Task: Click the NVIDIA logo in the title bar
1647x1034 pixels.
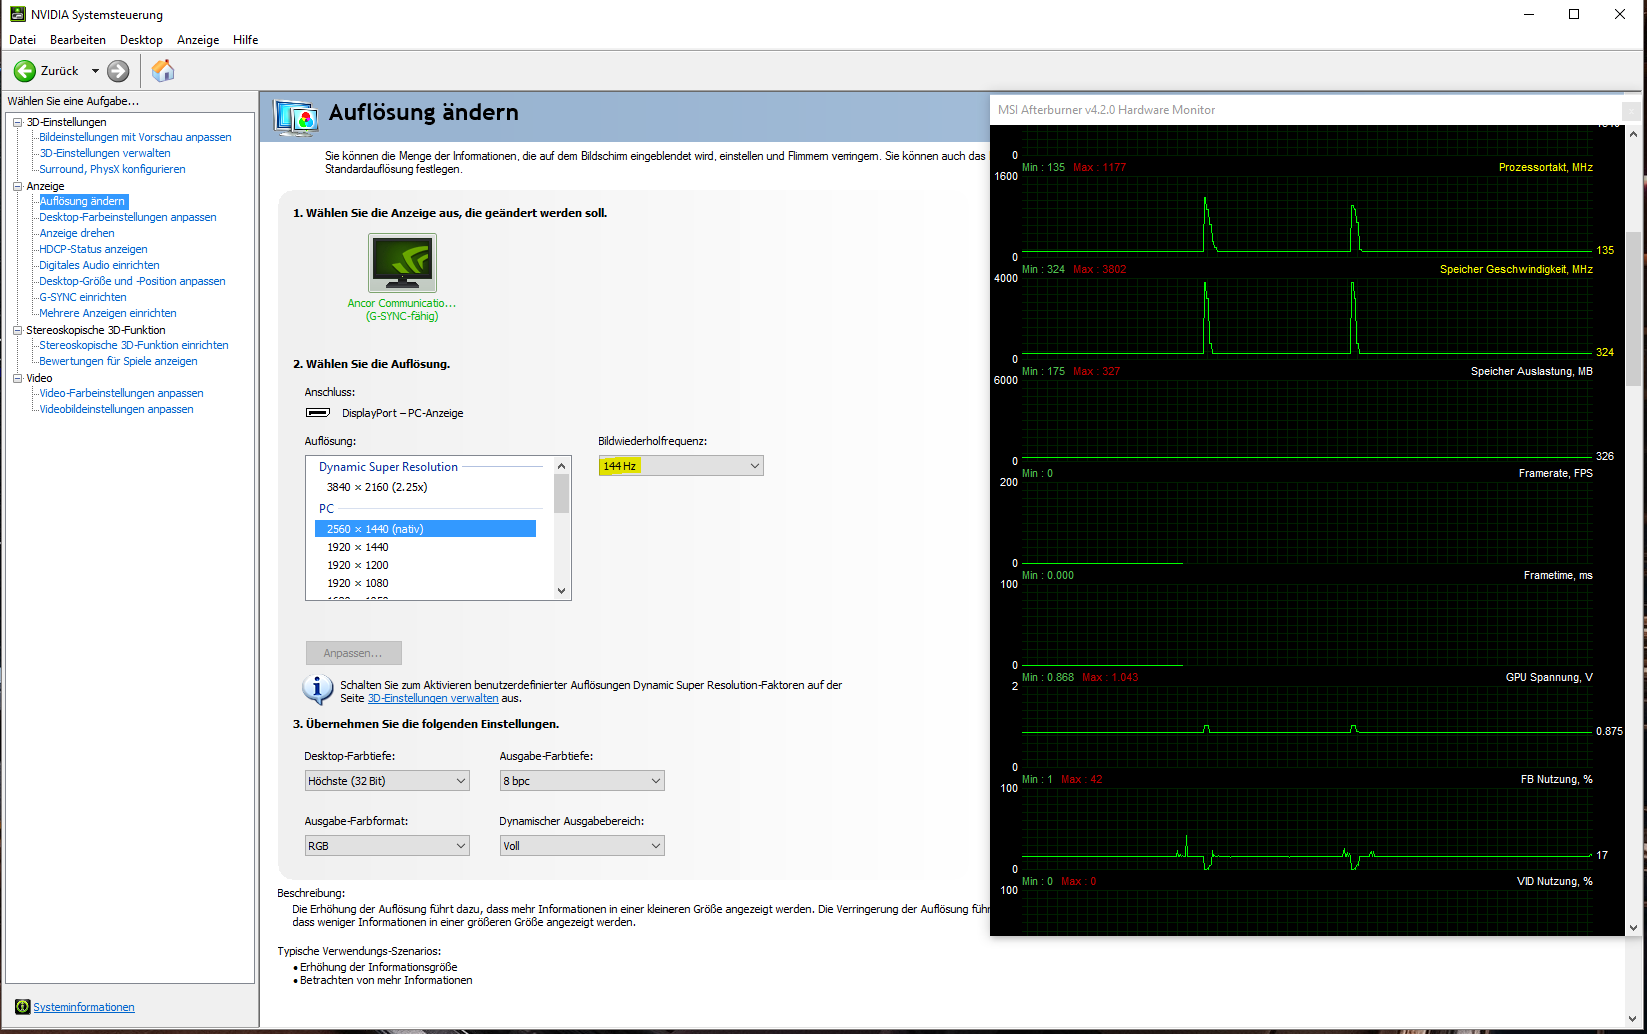Action: [17, 14]
